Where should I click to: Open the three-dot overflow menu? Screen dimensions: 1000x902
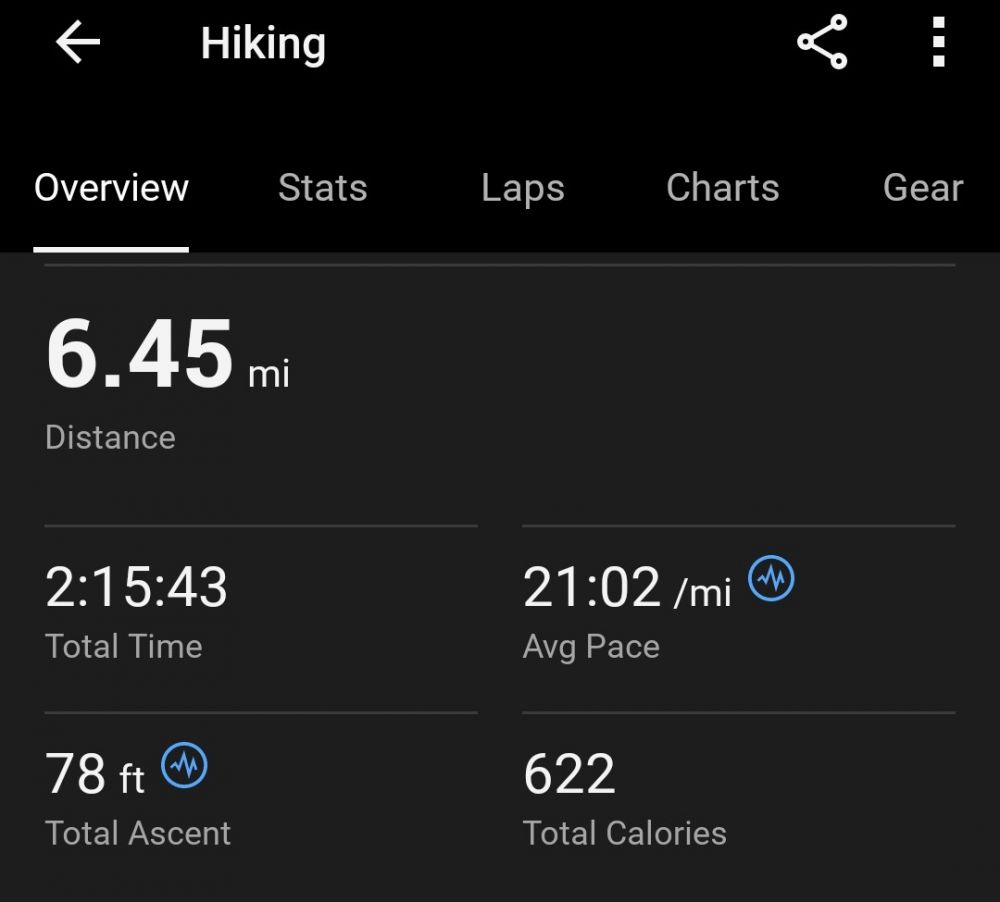pyautogui.click(x=938, y=43)
